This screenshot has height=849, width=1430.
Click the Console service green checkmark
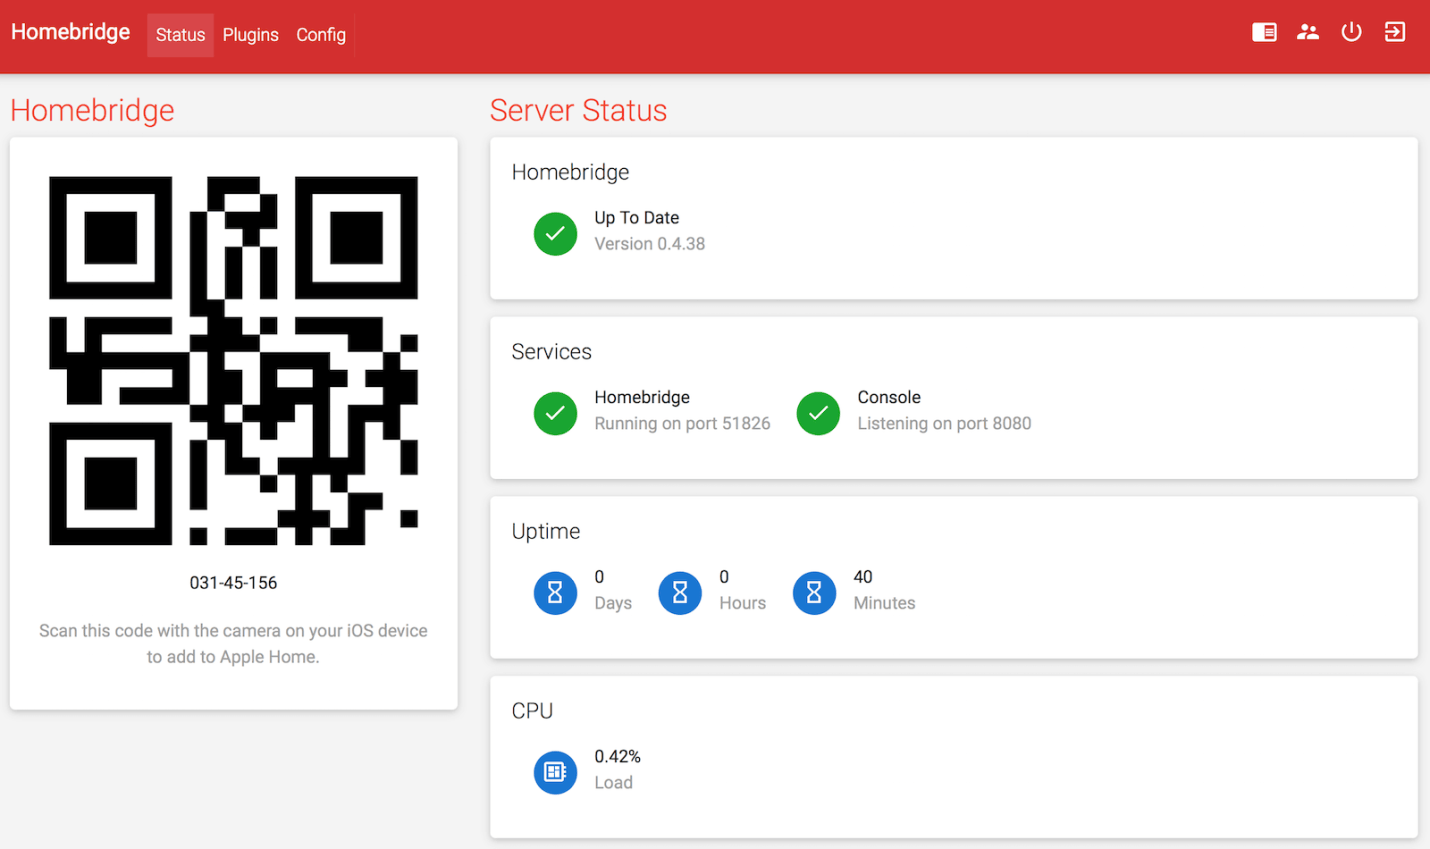pyautogui.click(x=818, y=414)
